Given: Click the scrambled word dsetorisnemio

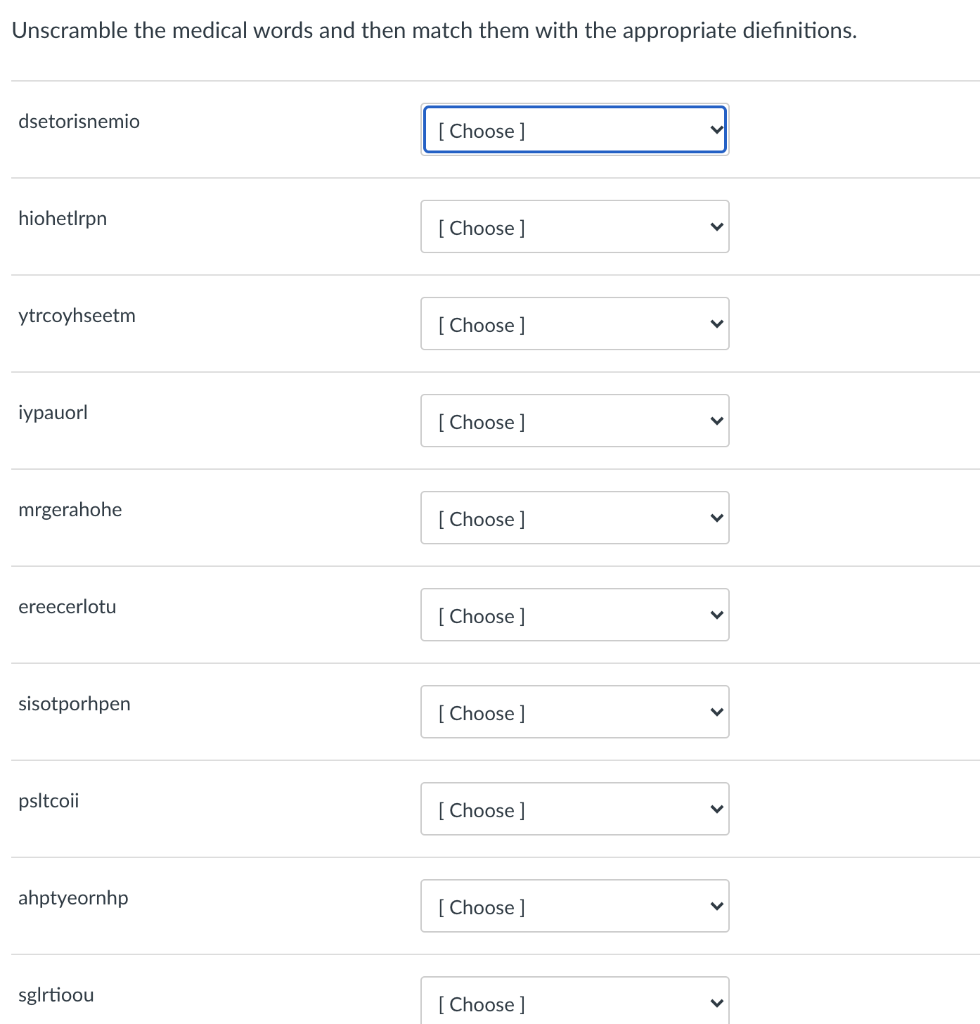Looking at the screenshot, I should 79,121.
